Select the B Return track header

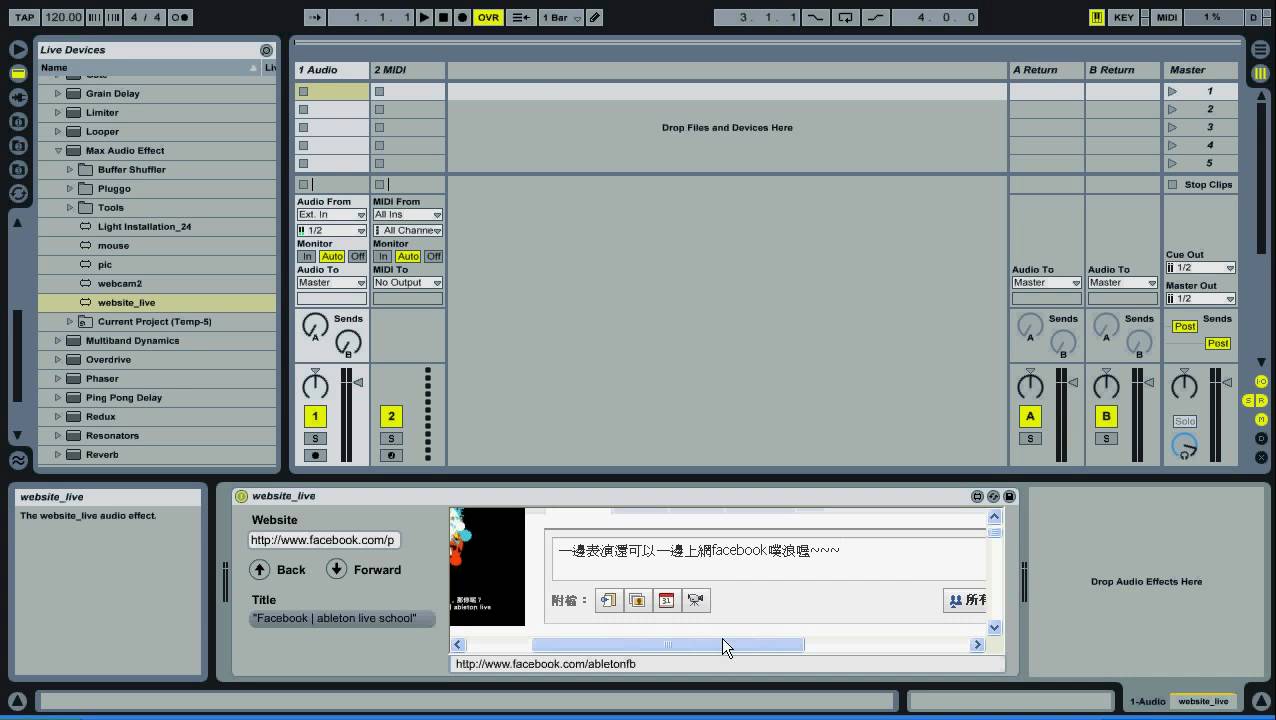coord(1122,70)
